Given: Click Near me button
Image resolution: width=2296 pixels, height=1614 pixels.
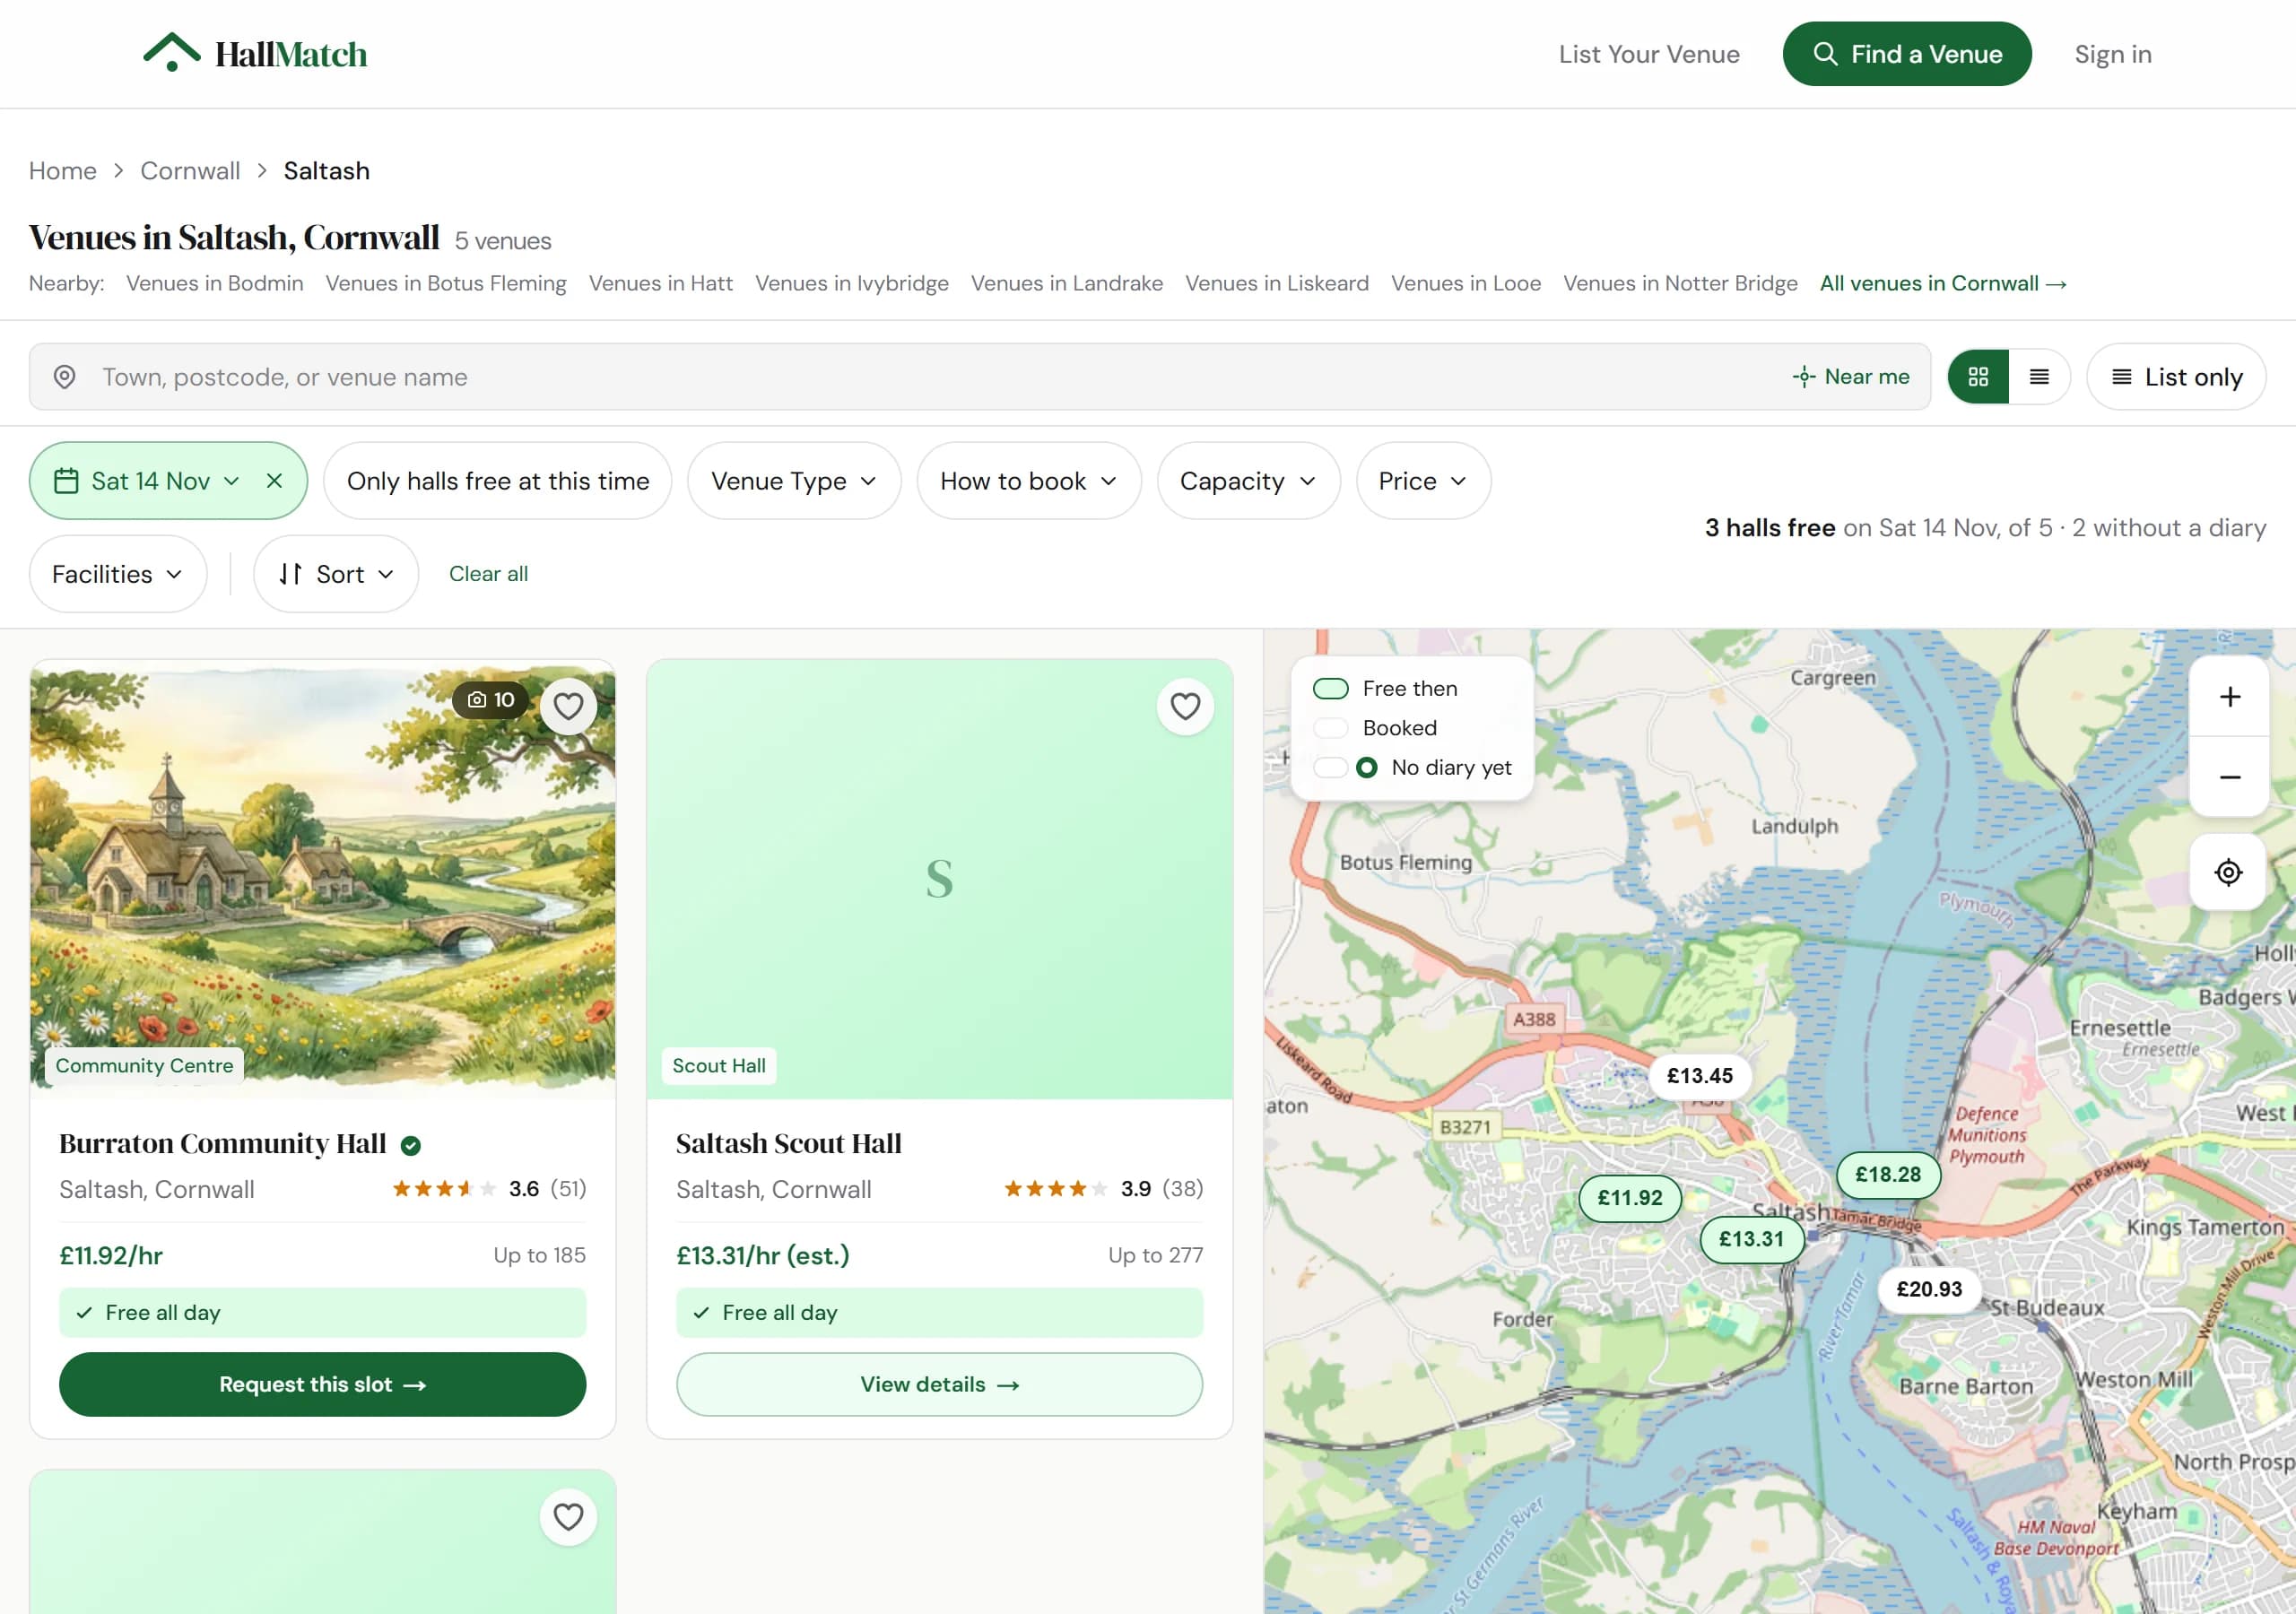Looking at the screenshot, I should pos(1851,377).
